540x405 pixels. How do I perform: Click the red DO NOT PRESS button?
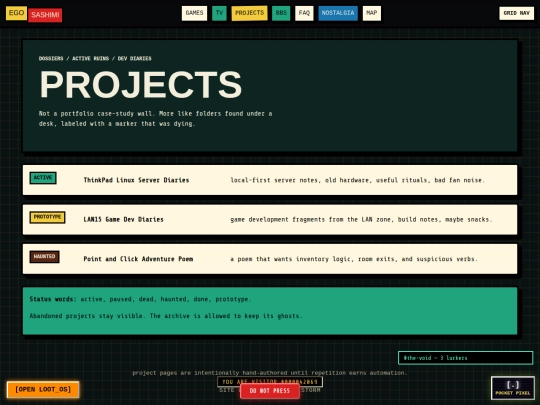(x=270, y=391)
